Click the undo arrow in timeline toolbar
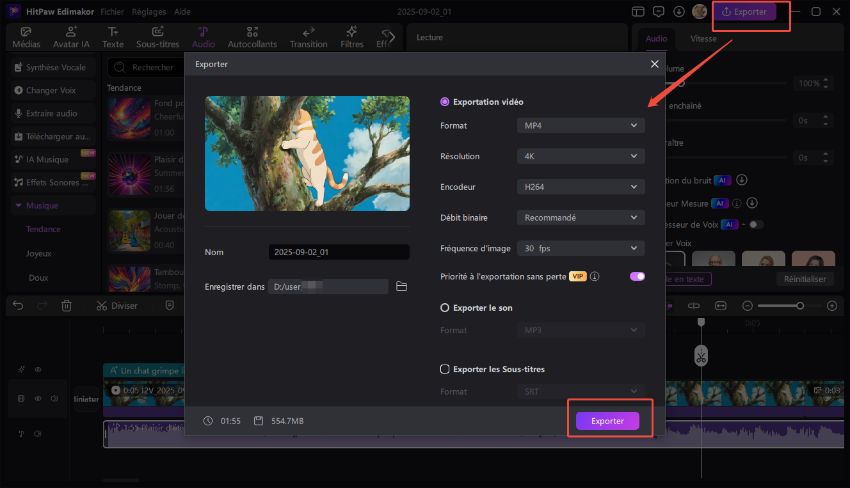Screen dimensions: 850x488 pos(18,306)
